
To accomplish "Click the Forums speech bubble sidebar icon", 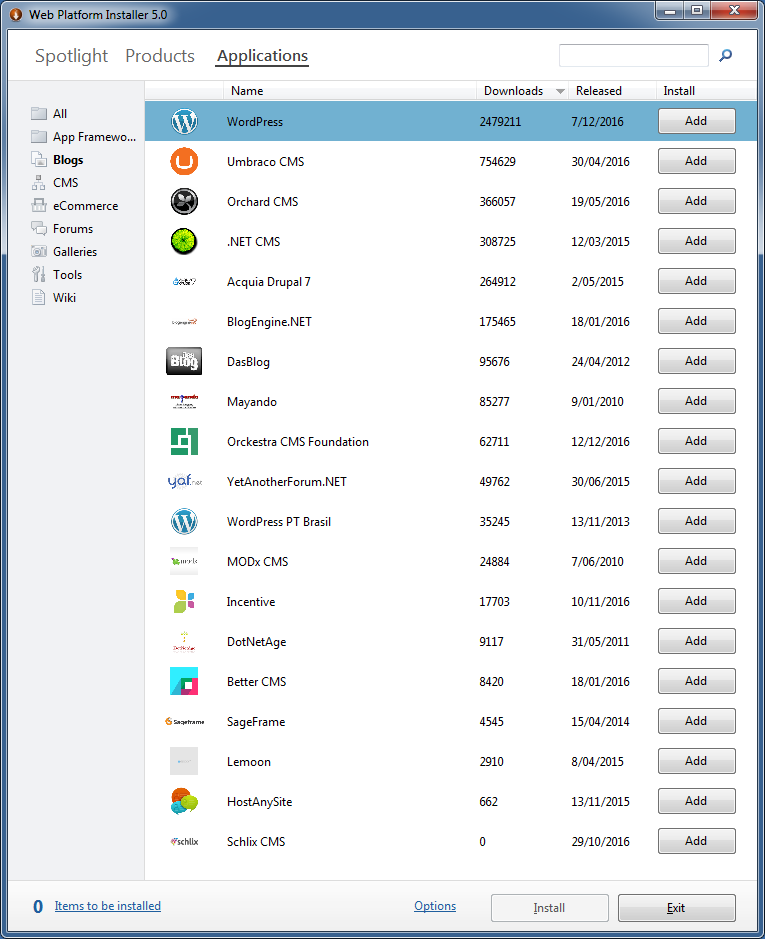I will click(39, 228).
